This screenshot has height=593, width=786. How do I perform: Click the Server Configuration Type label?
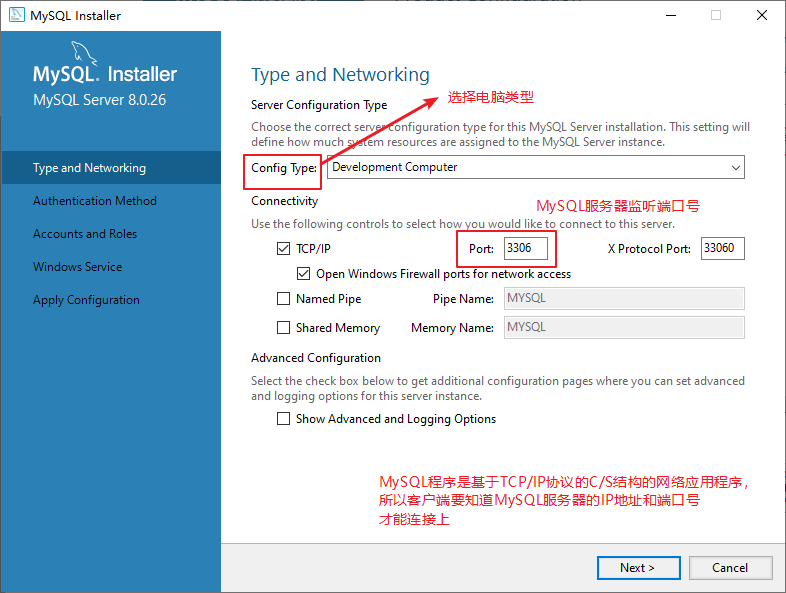point(319,105)
